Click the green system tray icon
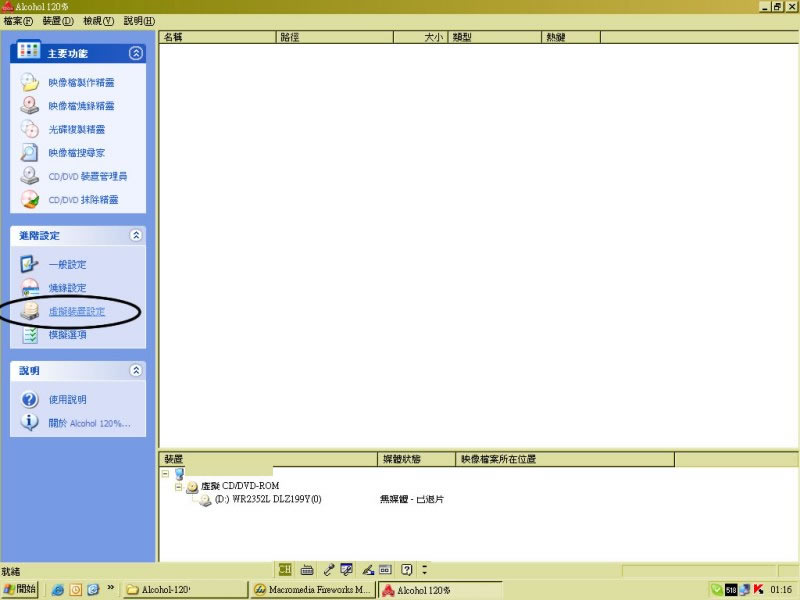Viewport: 800px width, 600px height. (x=717, y=590)
